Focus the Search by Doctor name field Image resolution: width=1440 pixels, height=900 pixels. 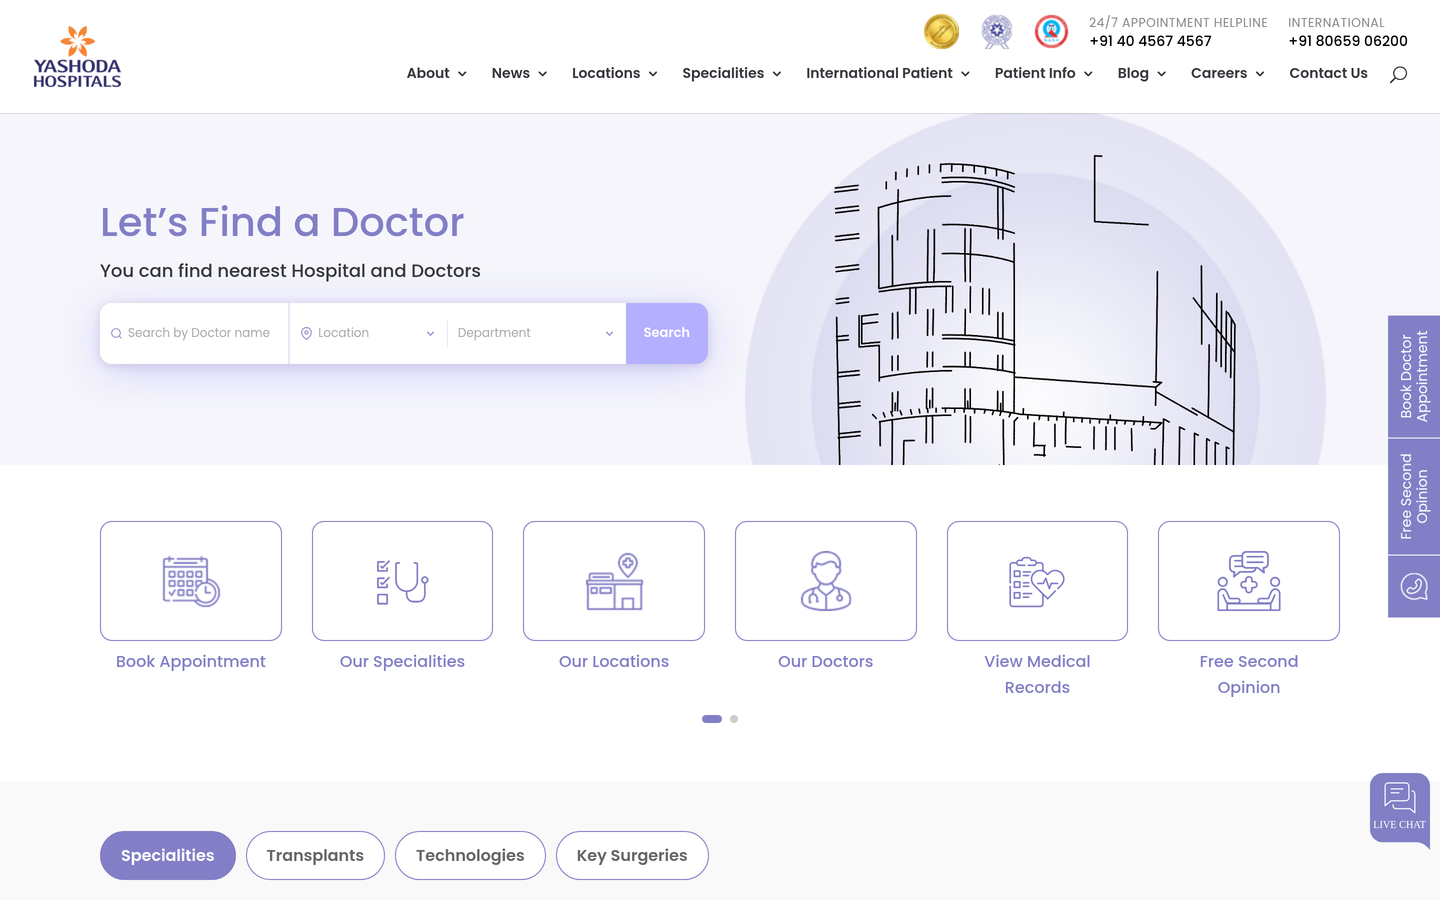(x=194, y=333)
